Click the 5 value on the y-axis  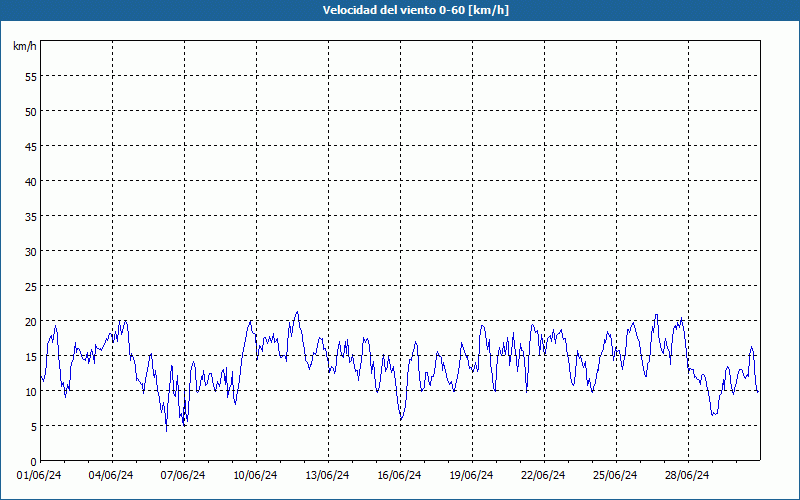[34, 427]
